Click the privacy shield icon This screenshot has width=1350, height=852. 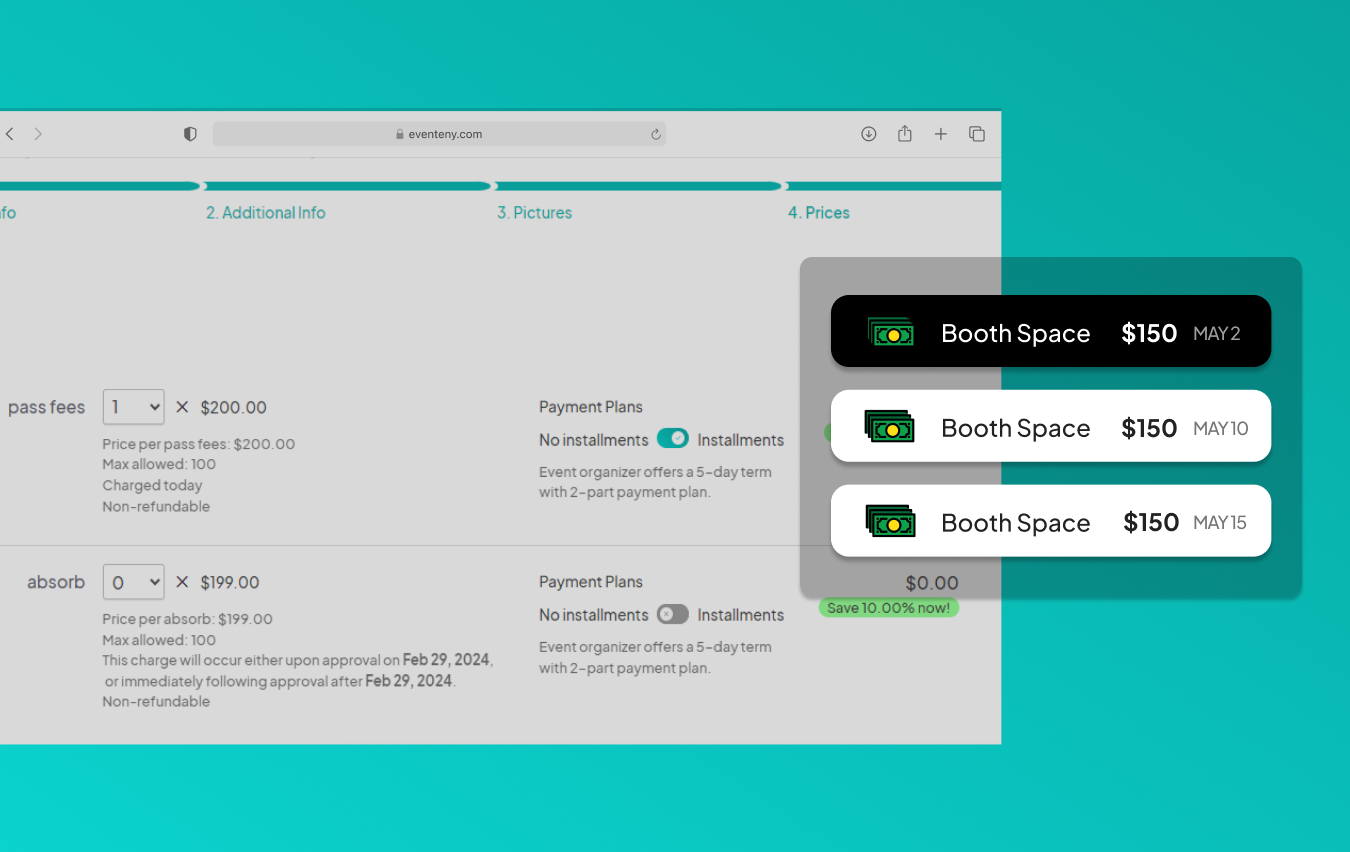tap(190, 134)
